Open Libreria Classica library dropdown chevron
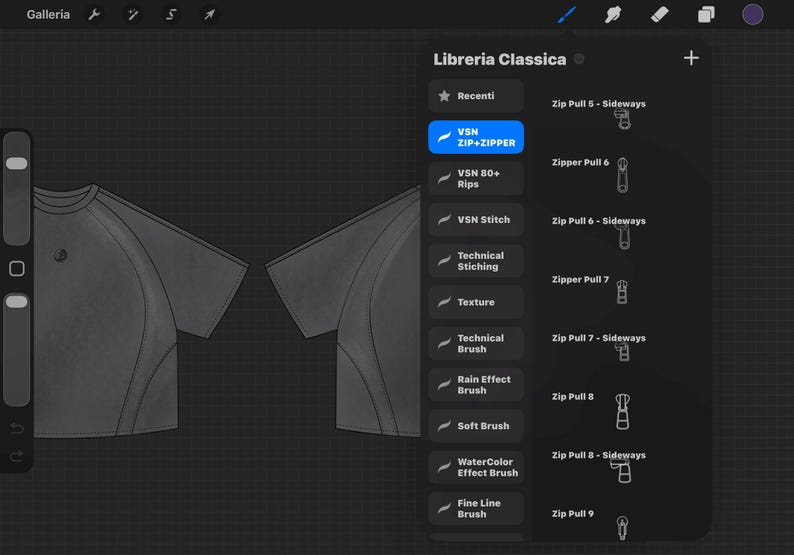The width and height of the screenshot is (794, 555). tap(579, 59)
